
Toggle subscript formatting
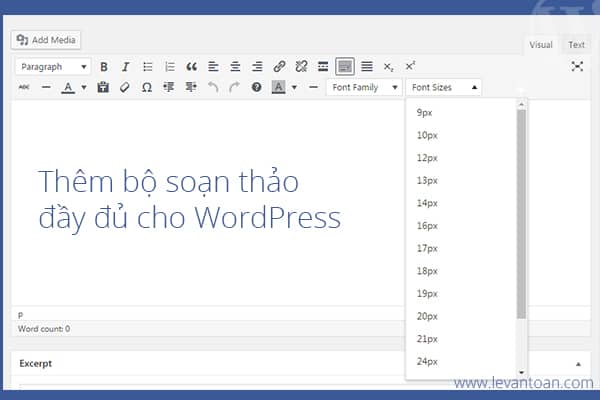tap(388, 67)
